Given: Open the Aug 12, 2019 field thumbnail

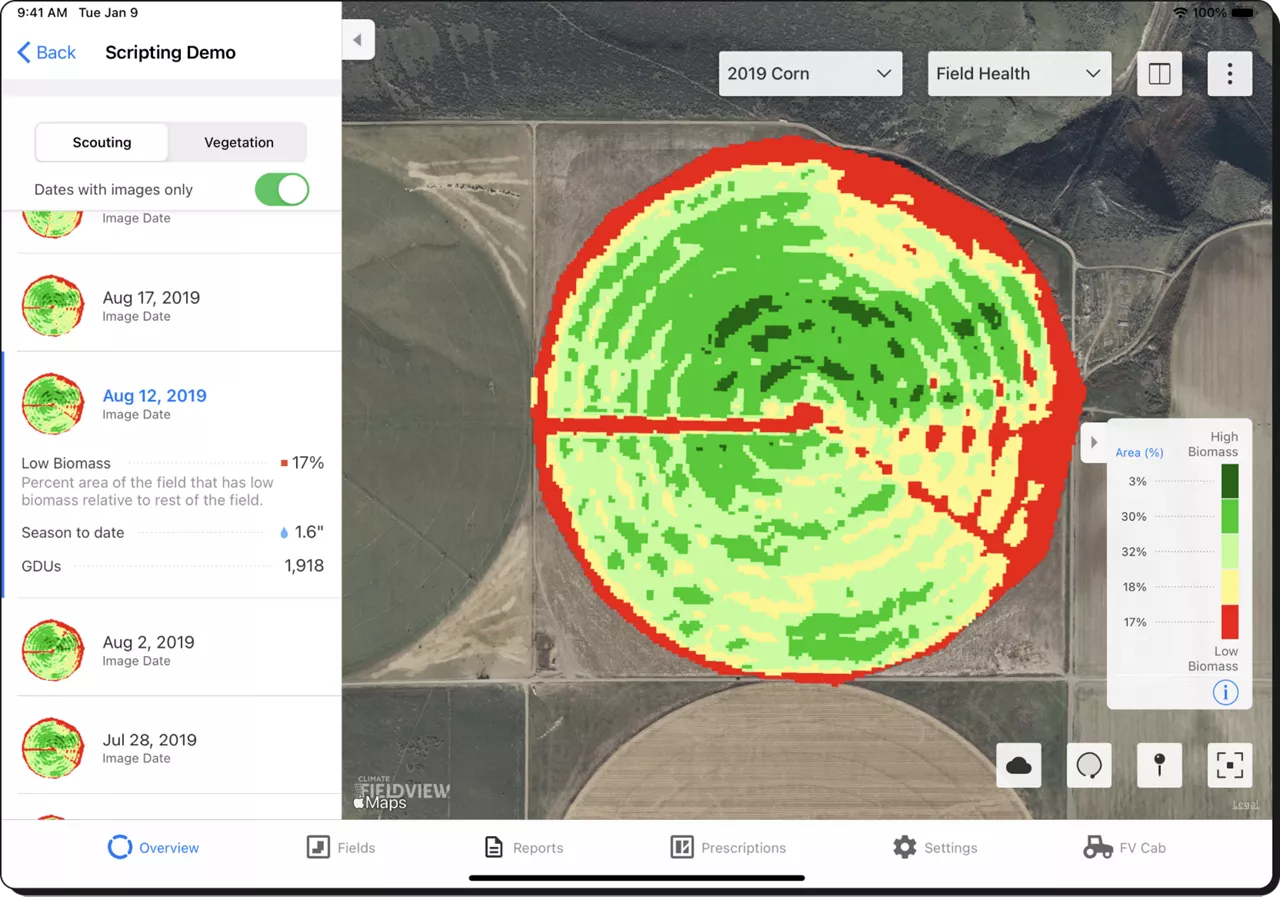Looking at the screenshot, I should (x=53, y=403).
